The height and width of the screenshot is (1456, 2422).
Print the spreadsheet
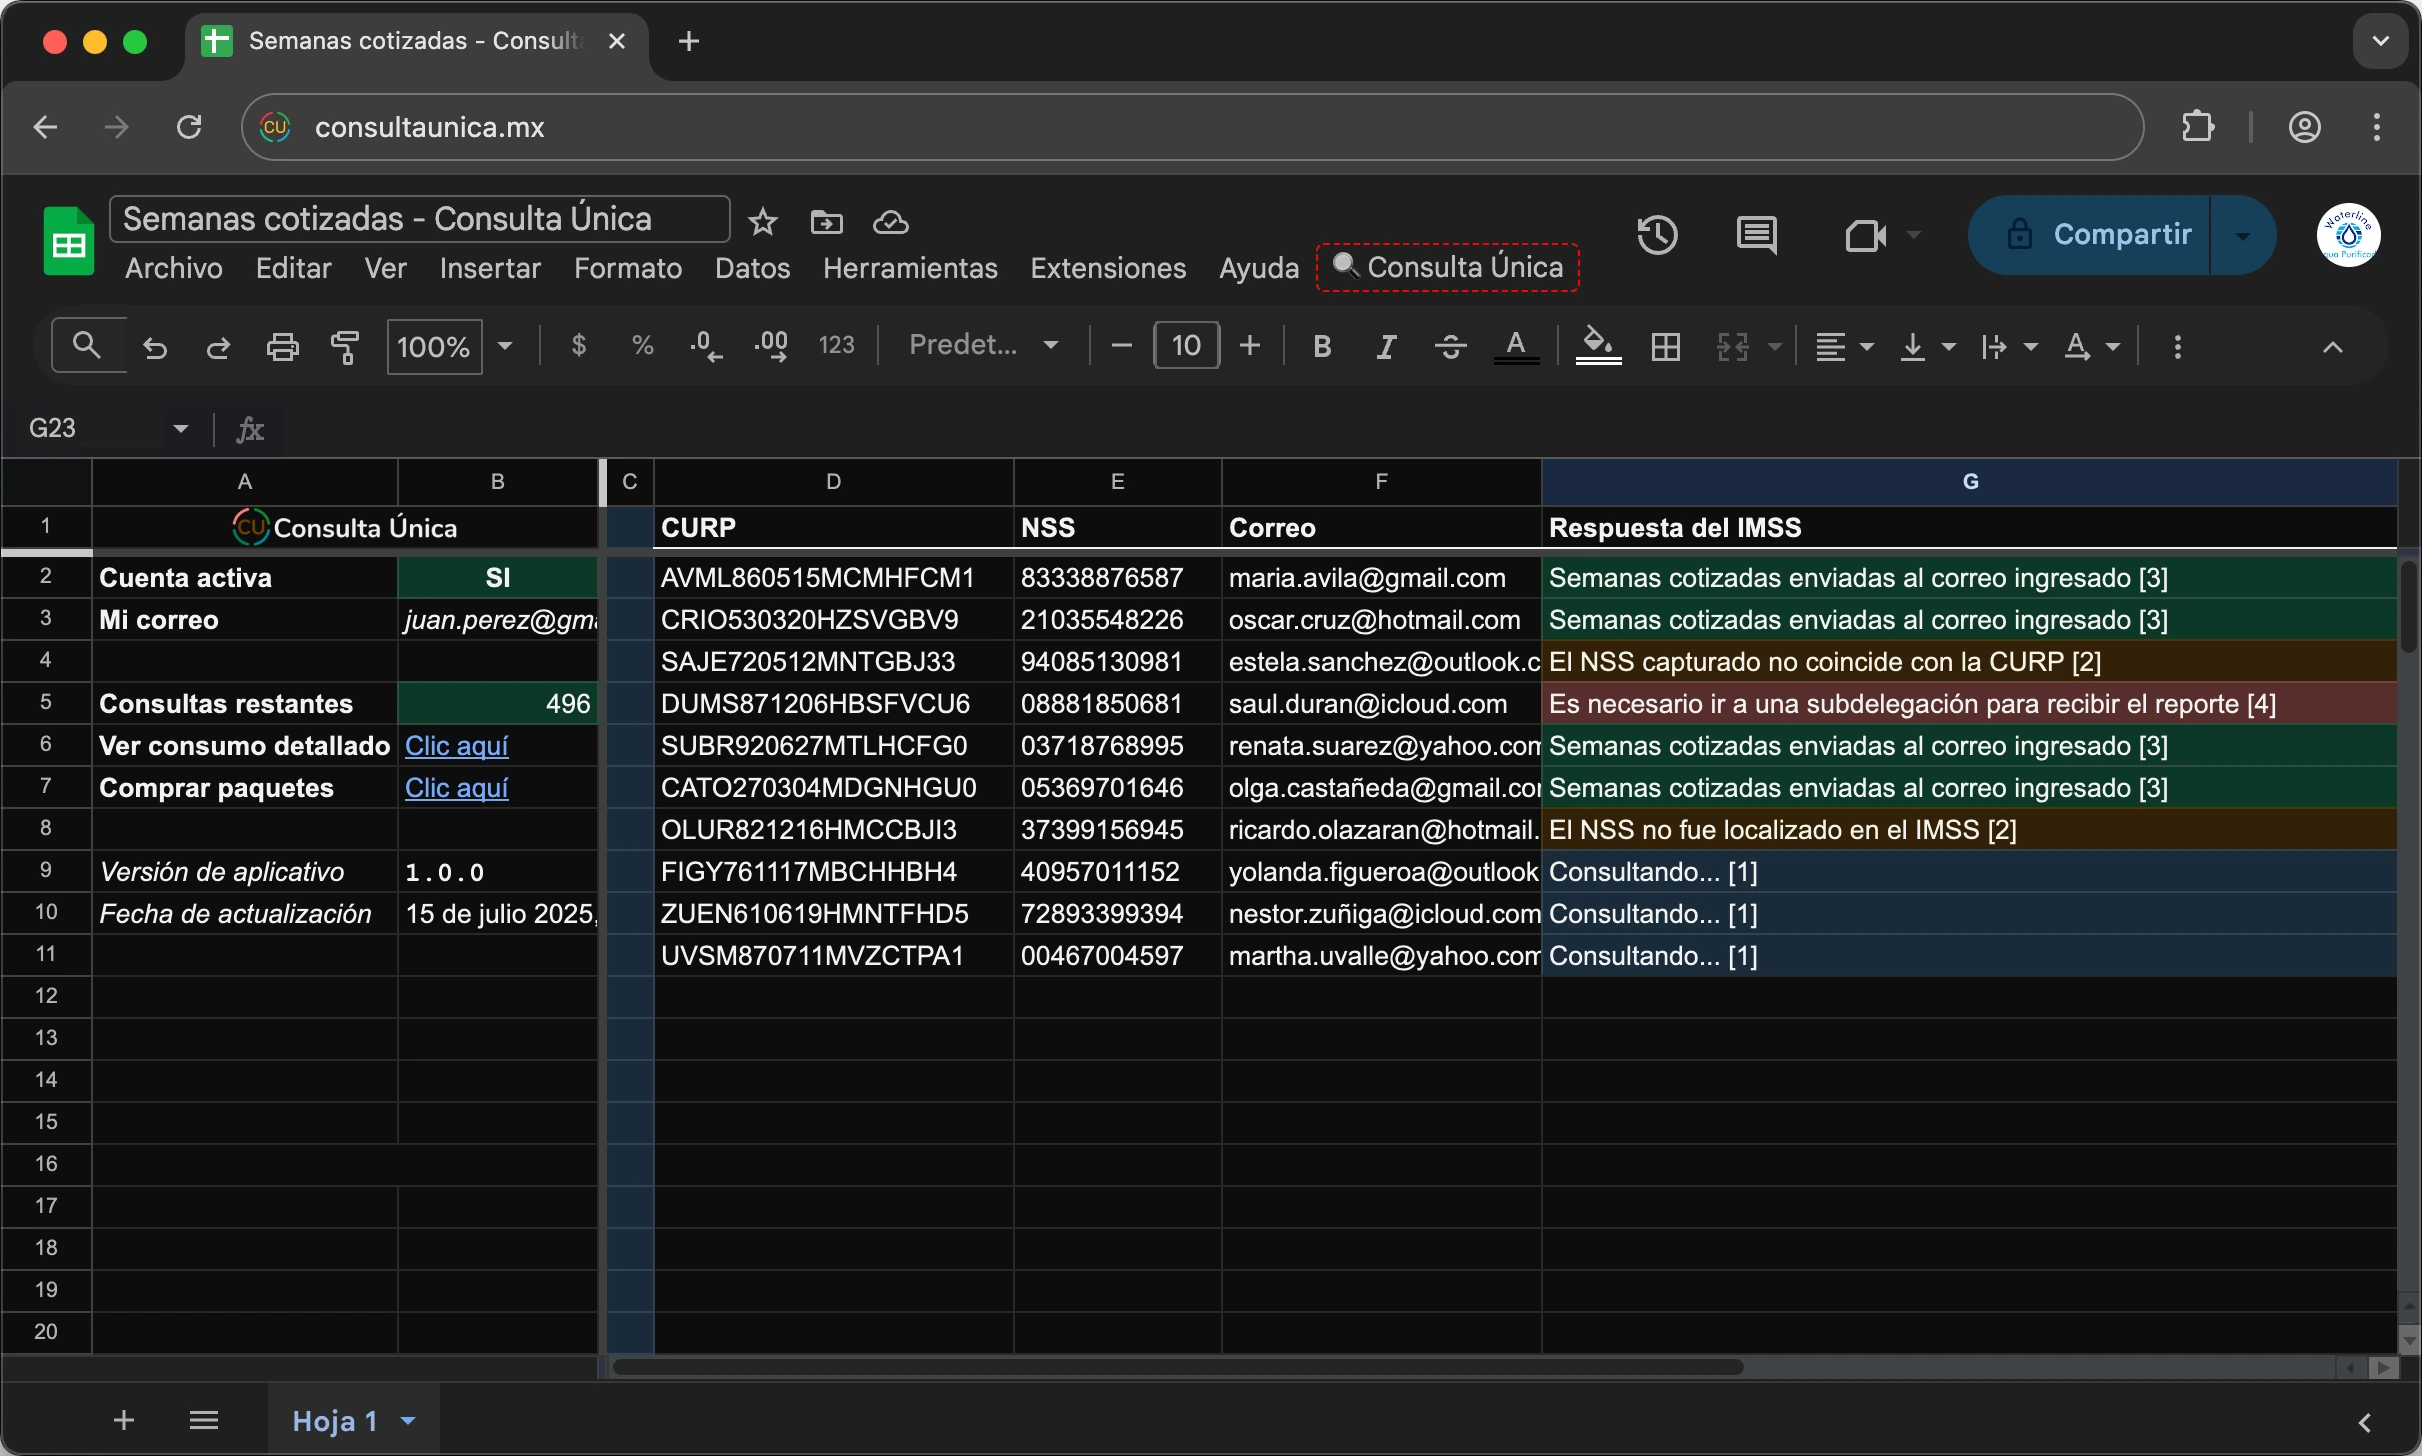(283, 347)
